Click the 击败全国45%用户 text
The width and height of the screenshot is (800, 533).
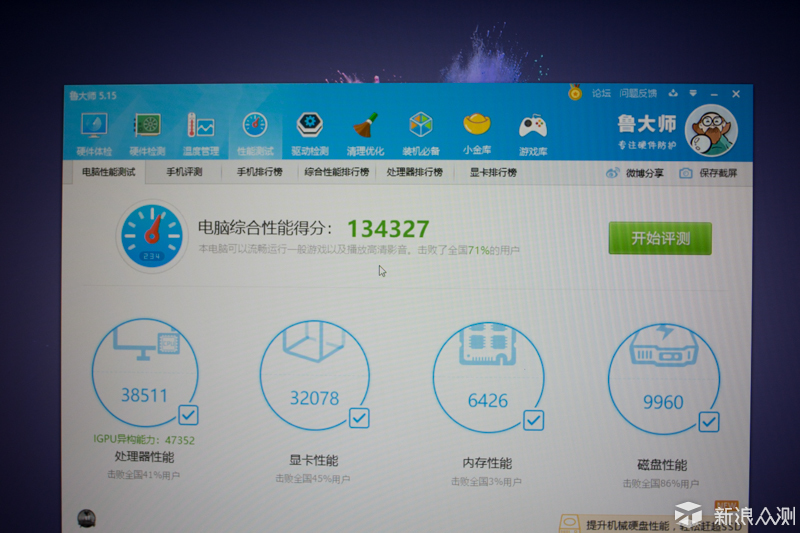pos(313,479)
